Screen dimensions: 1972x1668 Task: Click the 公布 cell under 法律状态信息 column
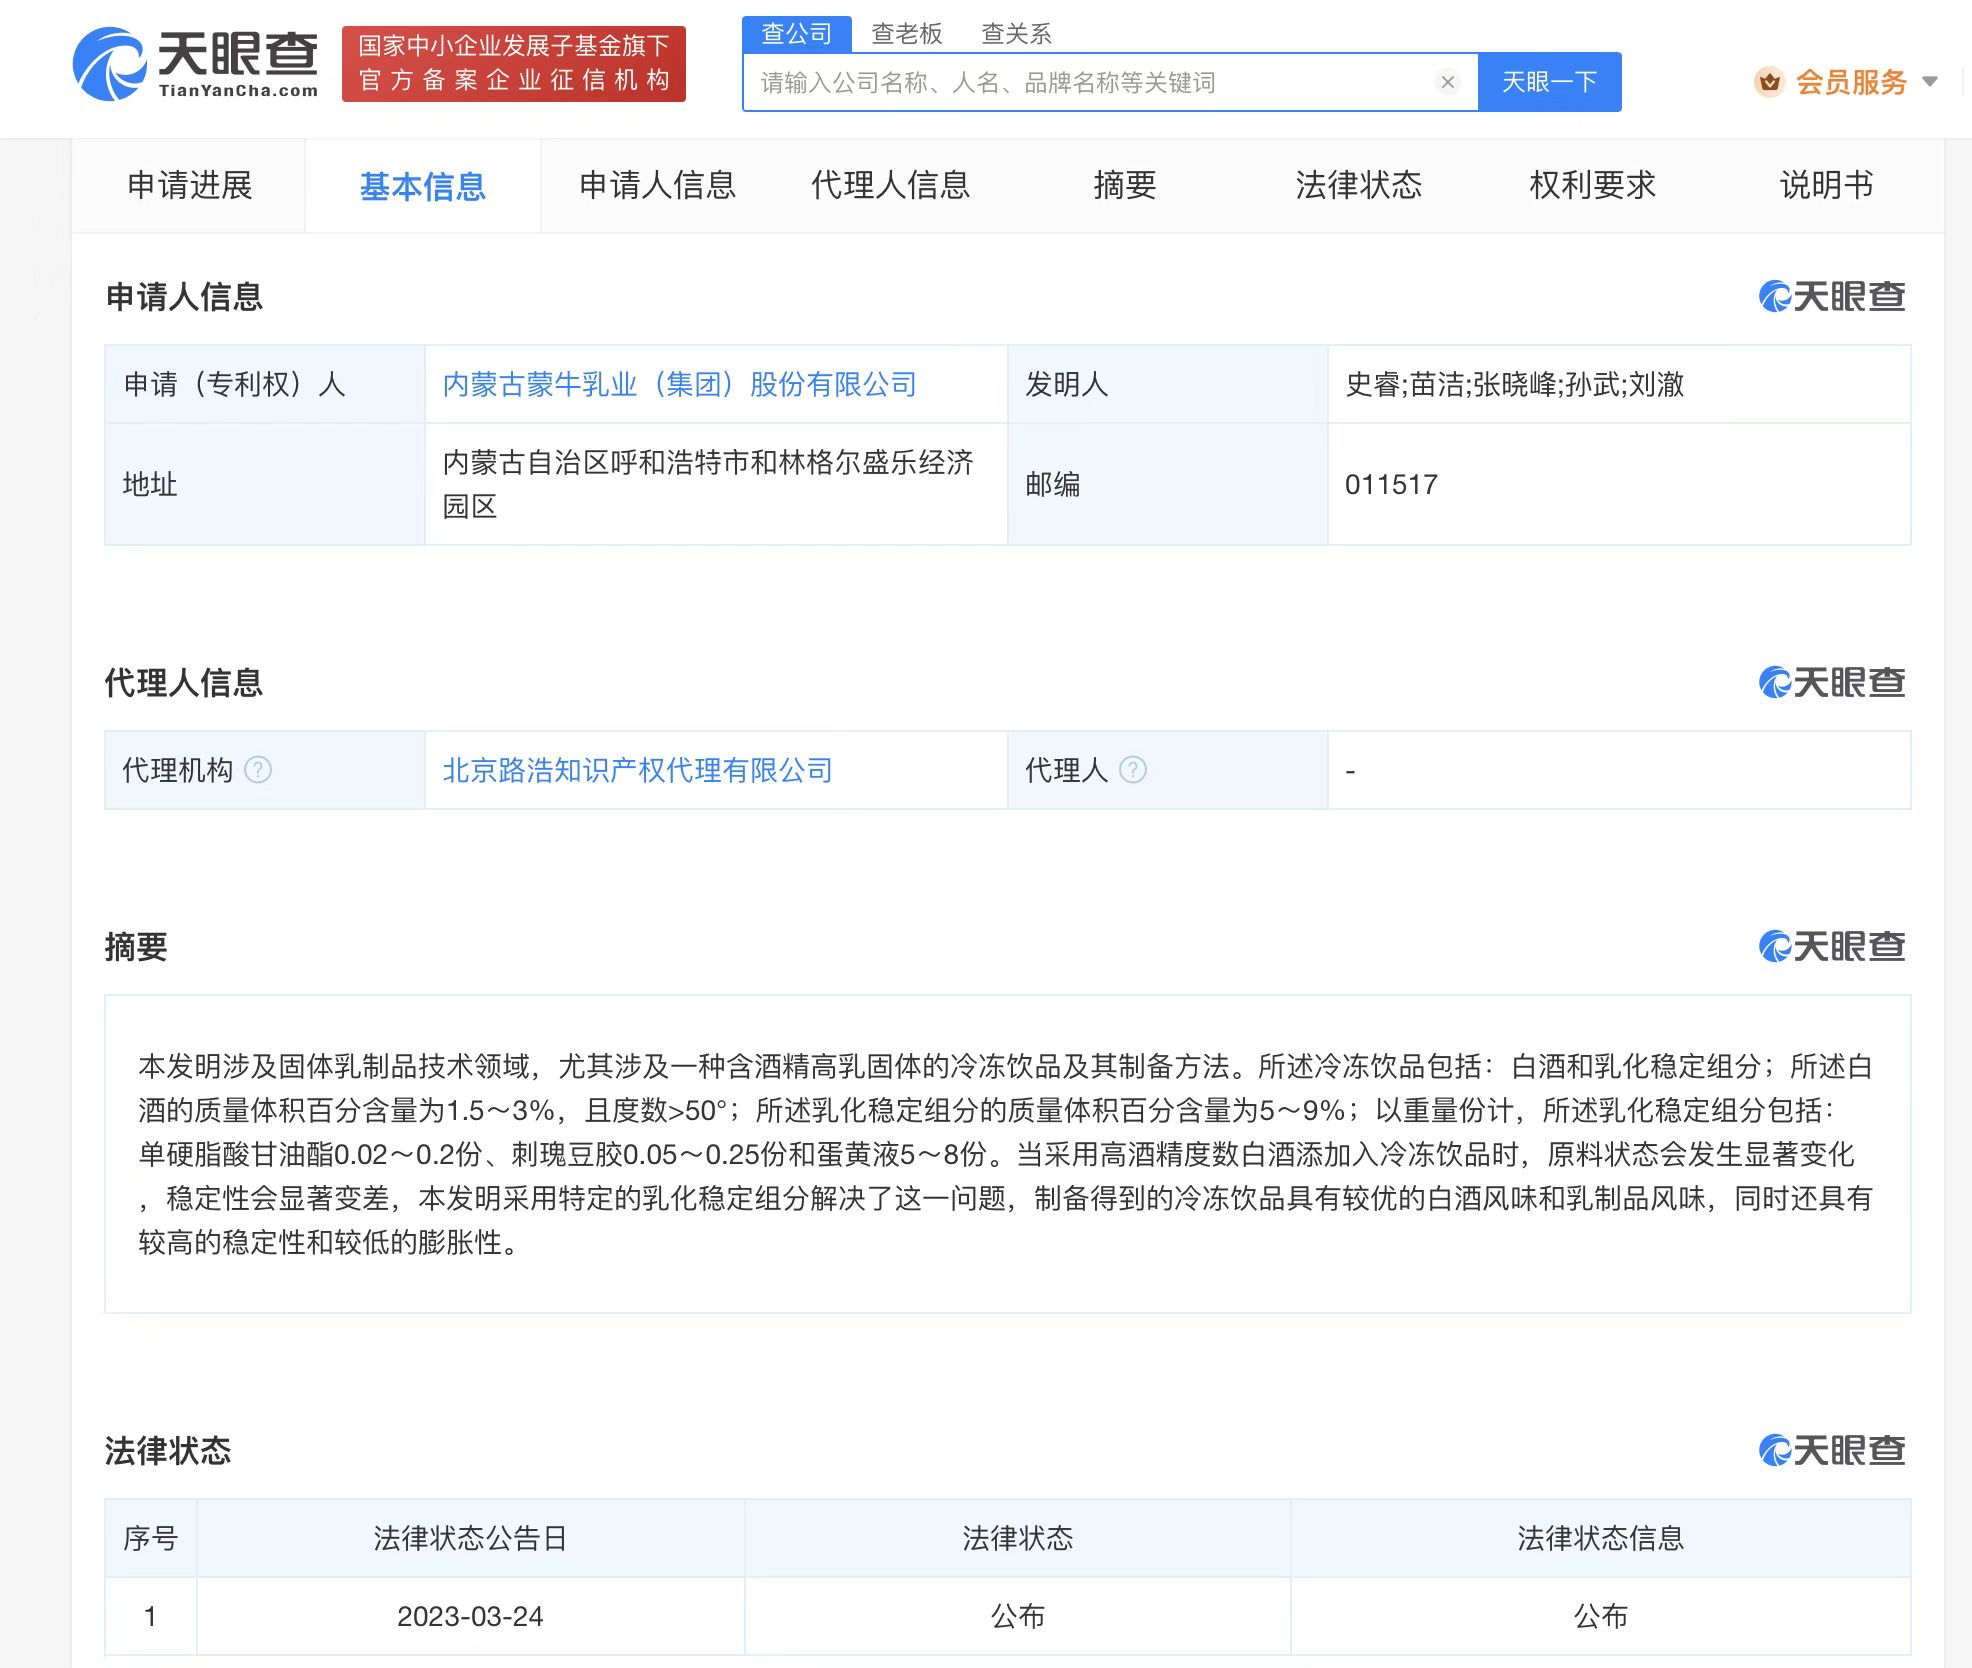(1600, 1616)
